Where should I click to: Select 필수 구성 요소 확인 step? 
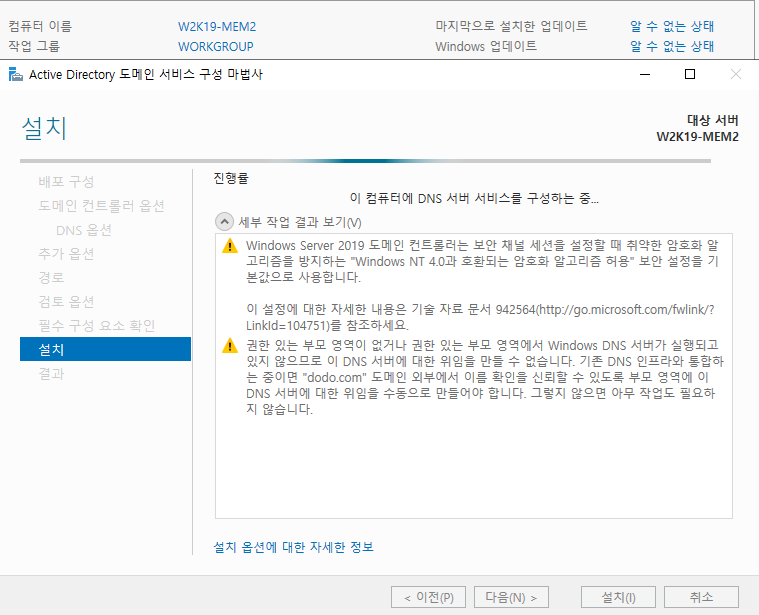(97, 326)
